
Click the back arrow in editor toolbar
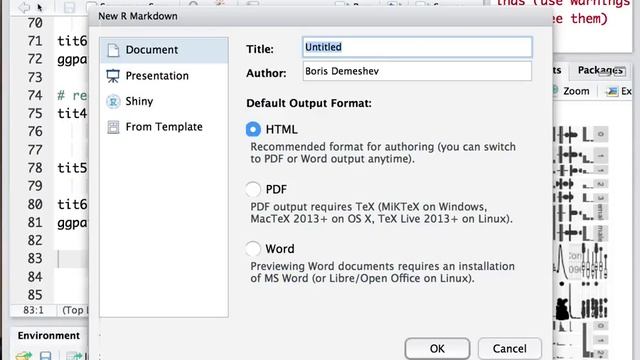(24, 7)
